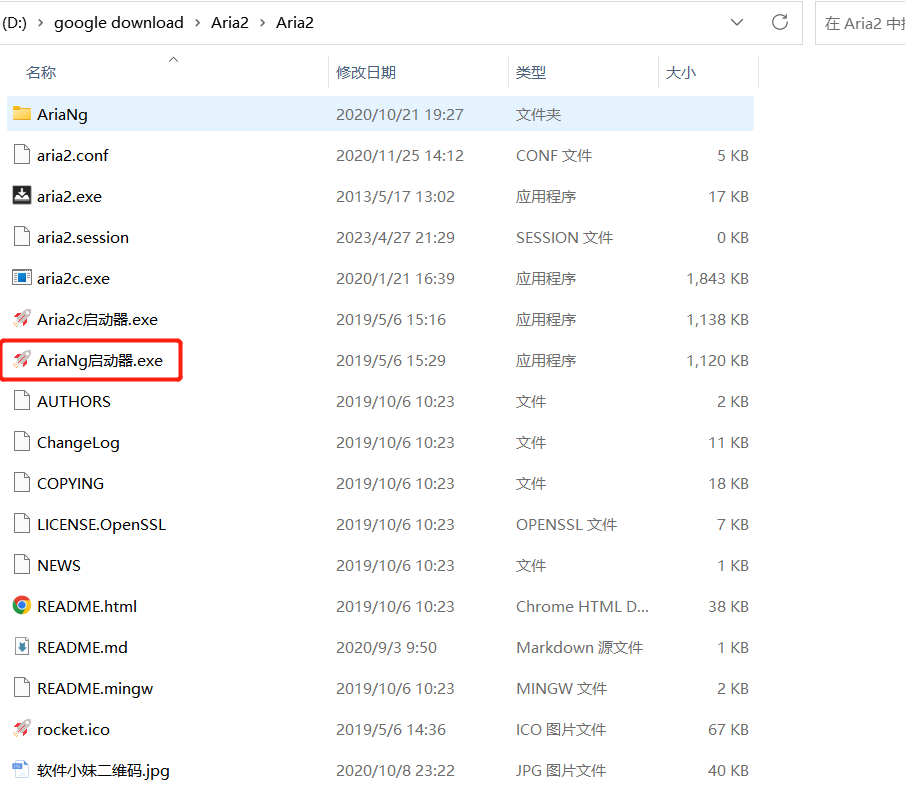Refresh the current folder view
Screen dimensions: 905x800
pos(780,22)
